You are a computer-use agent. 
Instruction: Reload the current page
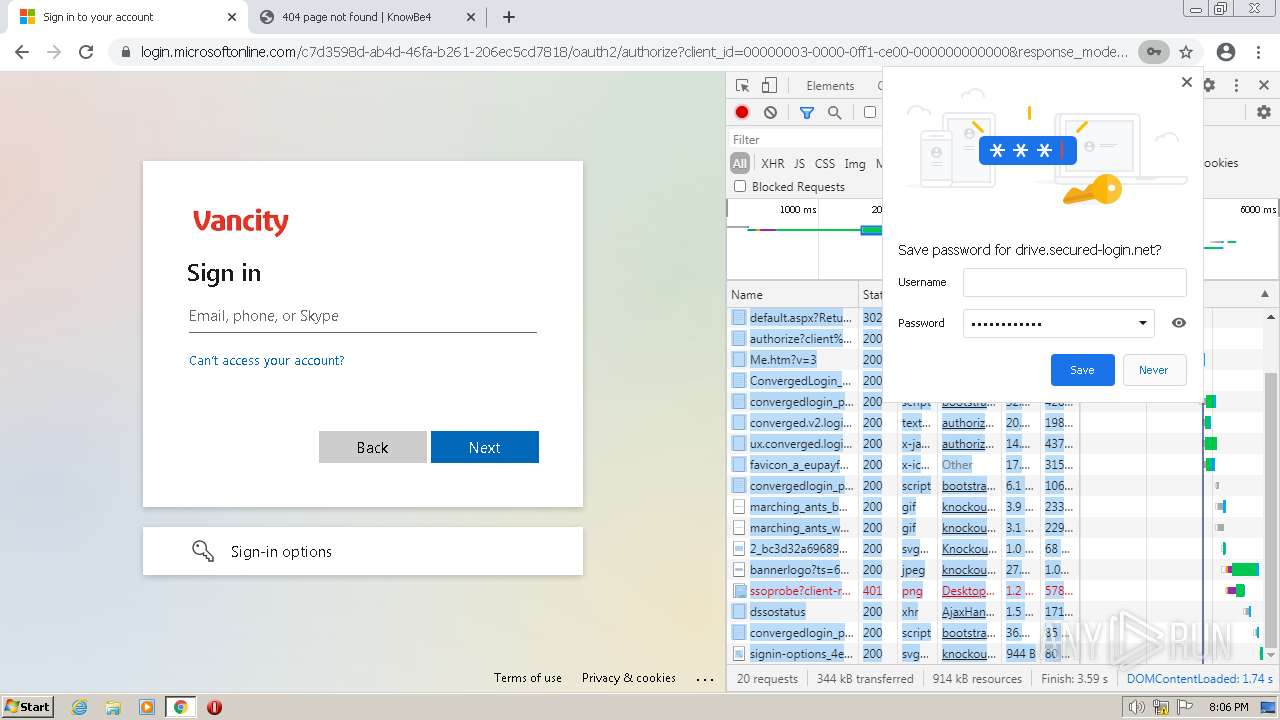click(86, 52)
